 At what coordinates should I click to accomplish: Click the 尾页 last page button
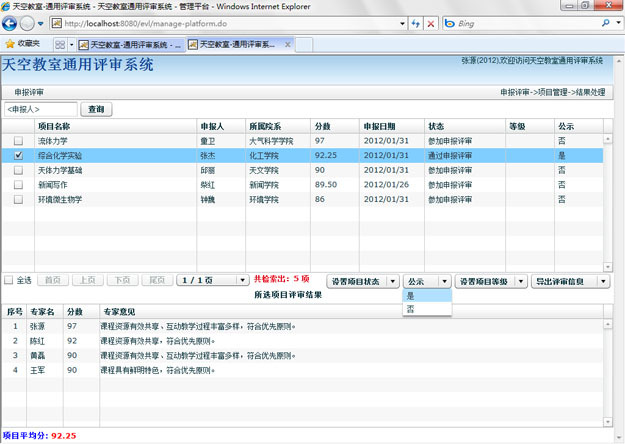(x=157, y=280)
